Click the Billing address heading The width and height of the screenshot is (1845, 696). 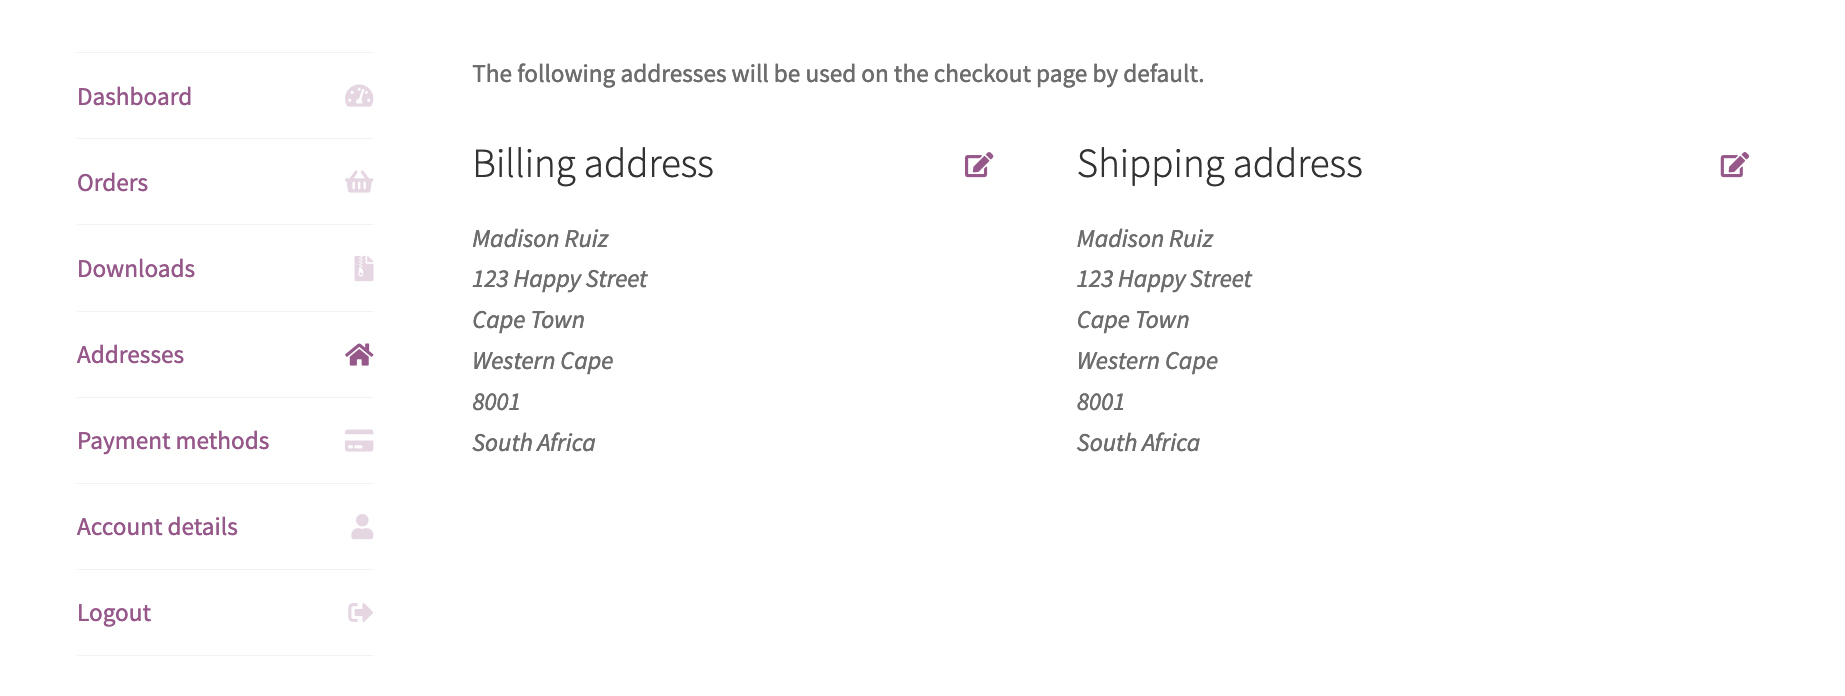coord(593,164)
